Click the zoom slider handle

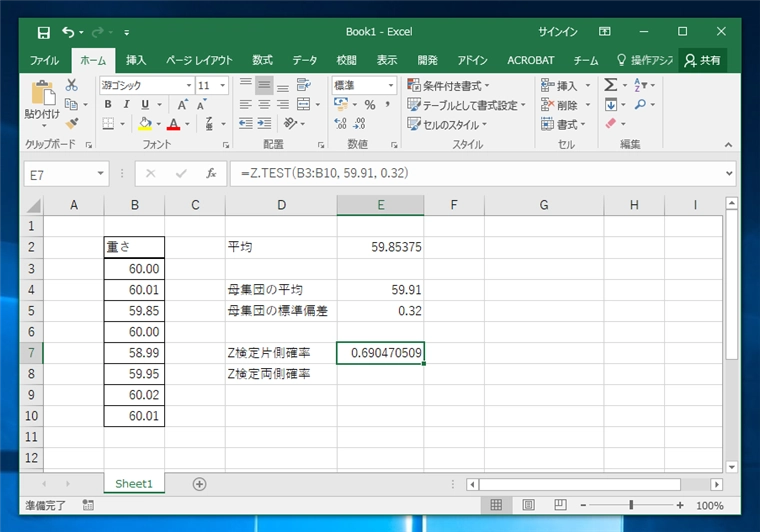tap(631, 505)
